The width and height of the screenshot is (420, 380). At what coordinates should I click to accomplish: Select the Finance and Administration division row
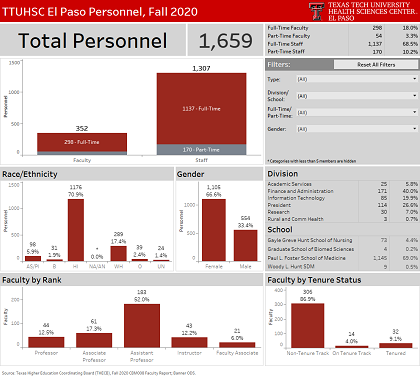(x=342, y=191)
